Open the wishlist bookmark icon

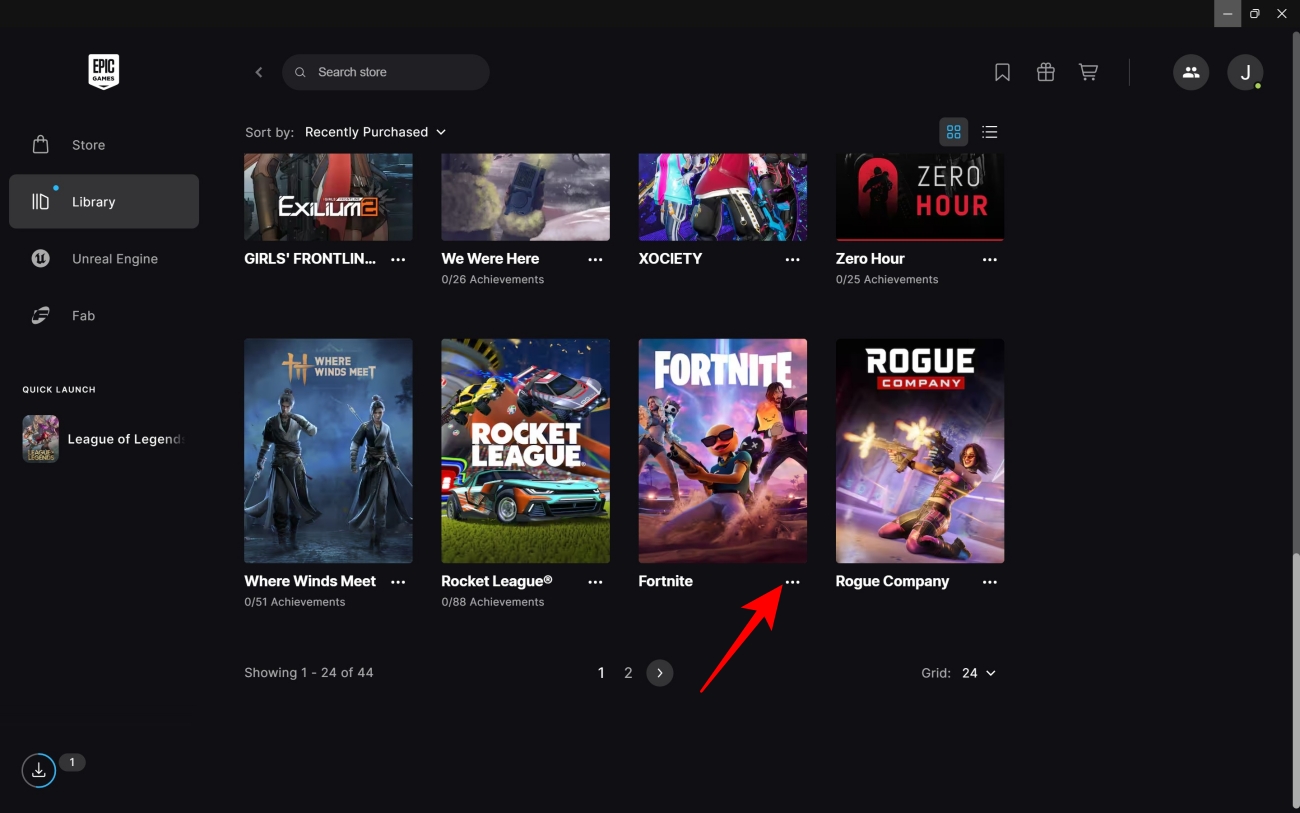click(1002, 72)
